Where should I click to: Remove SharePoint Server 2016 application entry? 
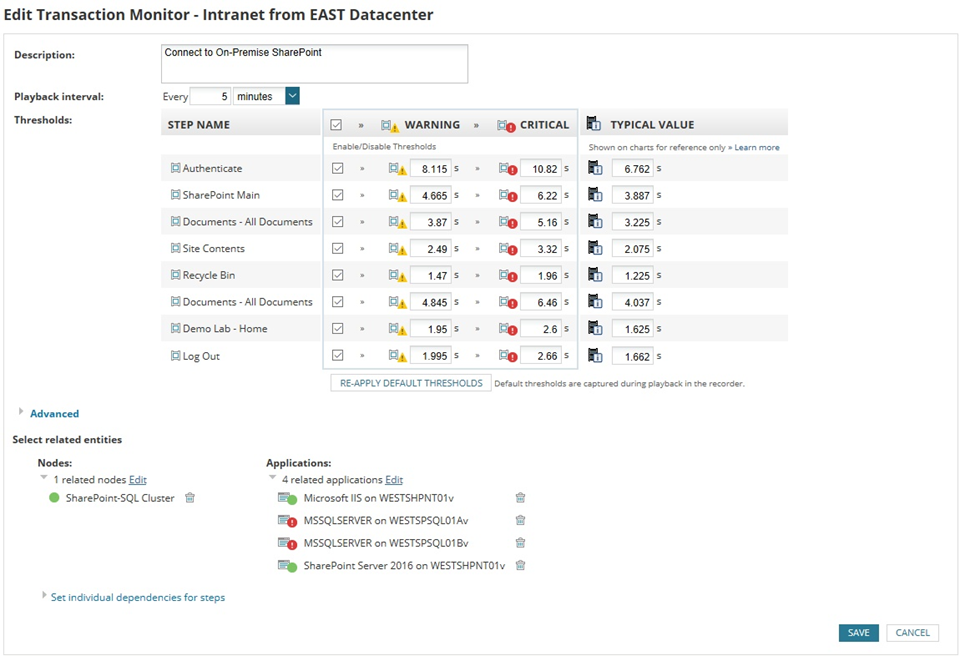pos(520,565)
